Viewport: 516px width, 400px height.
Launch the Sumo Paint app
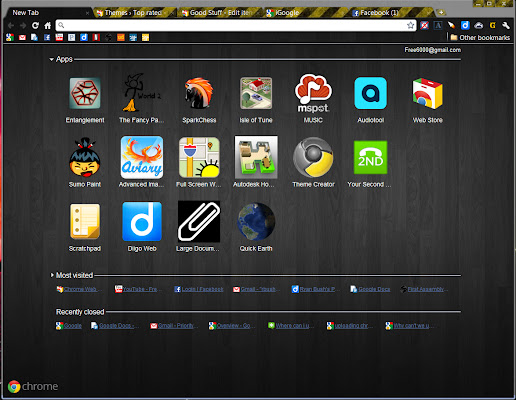(x=85, y=157)
